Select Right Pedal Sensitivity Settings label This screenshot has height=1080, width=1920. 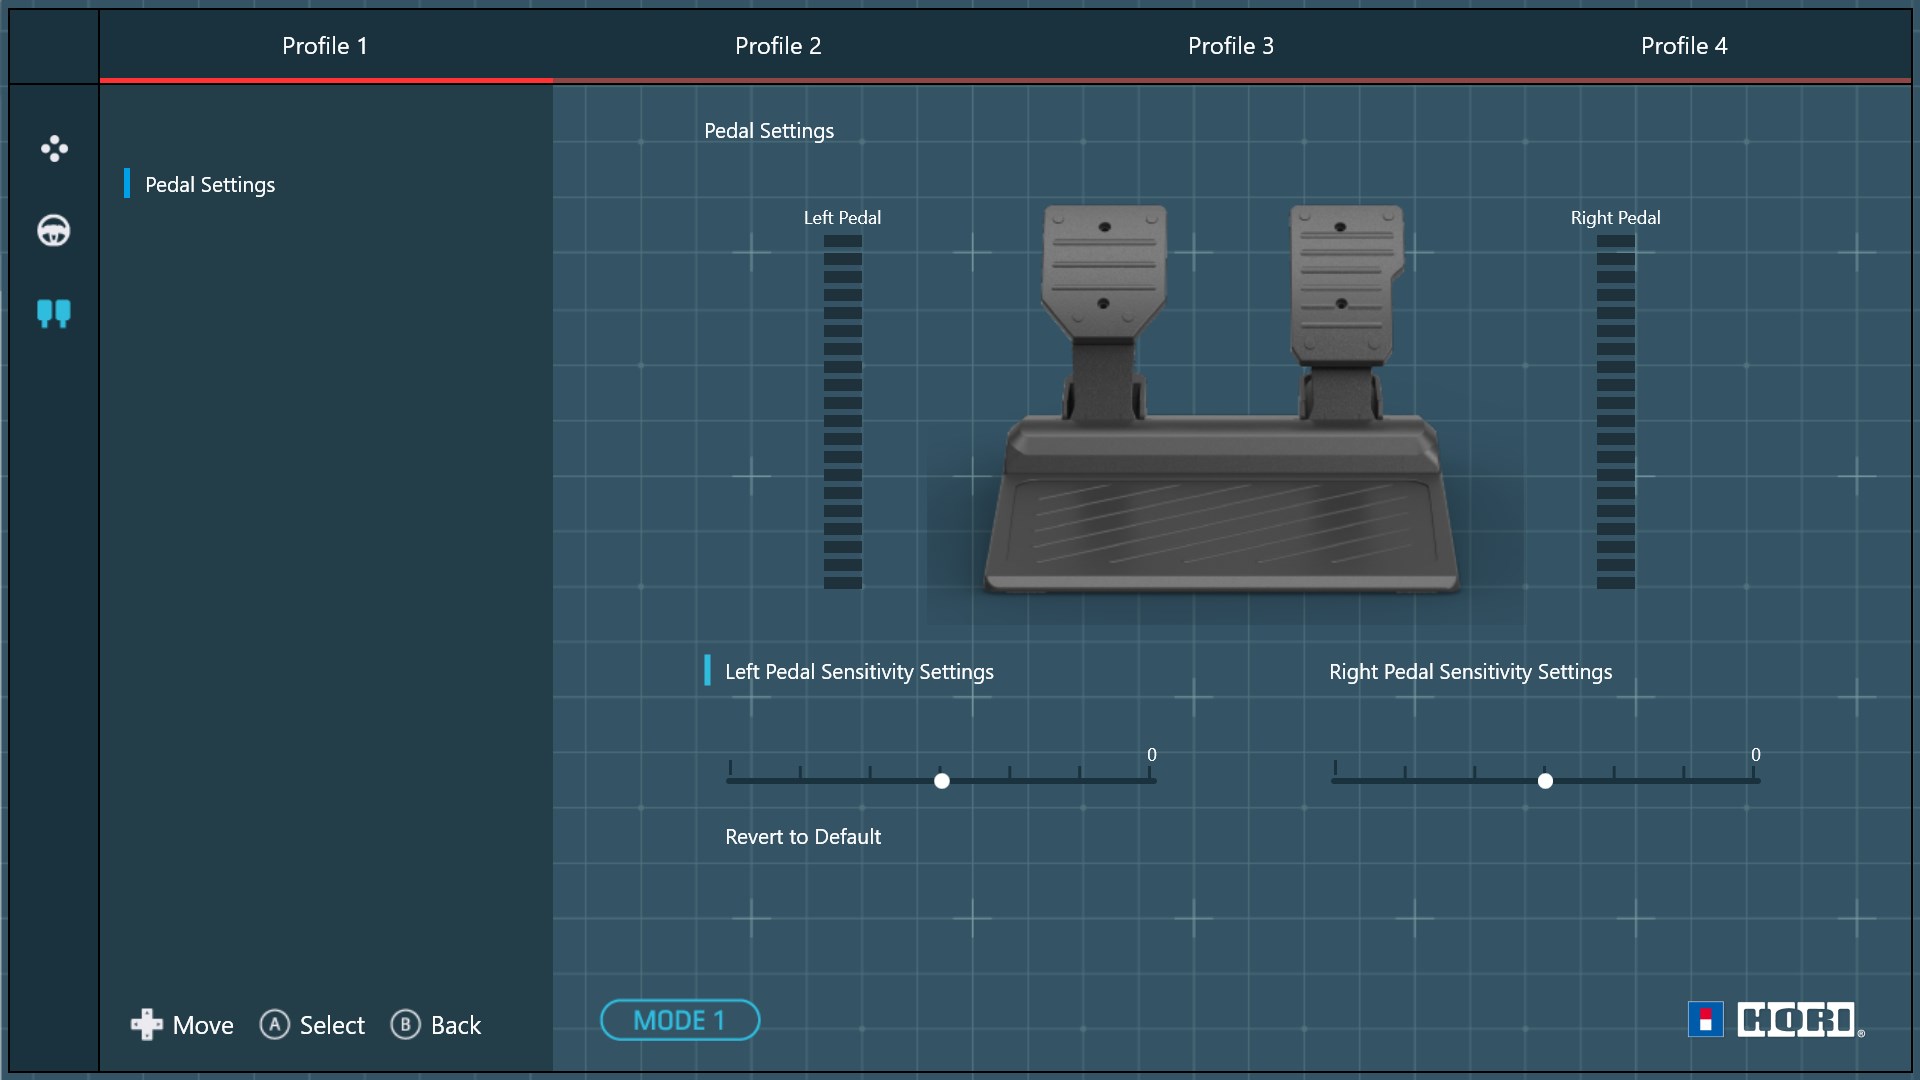[x=1470, y=672]
